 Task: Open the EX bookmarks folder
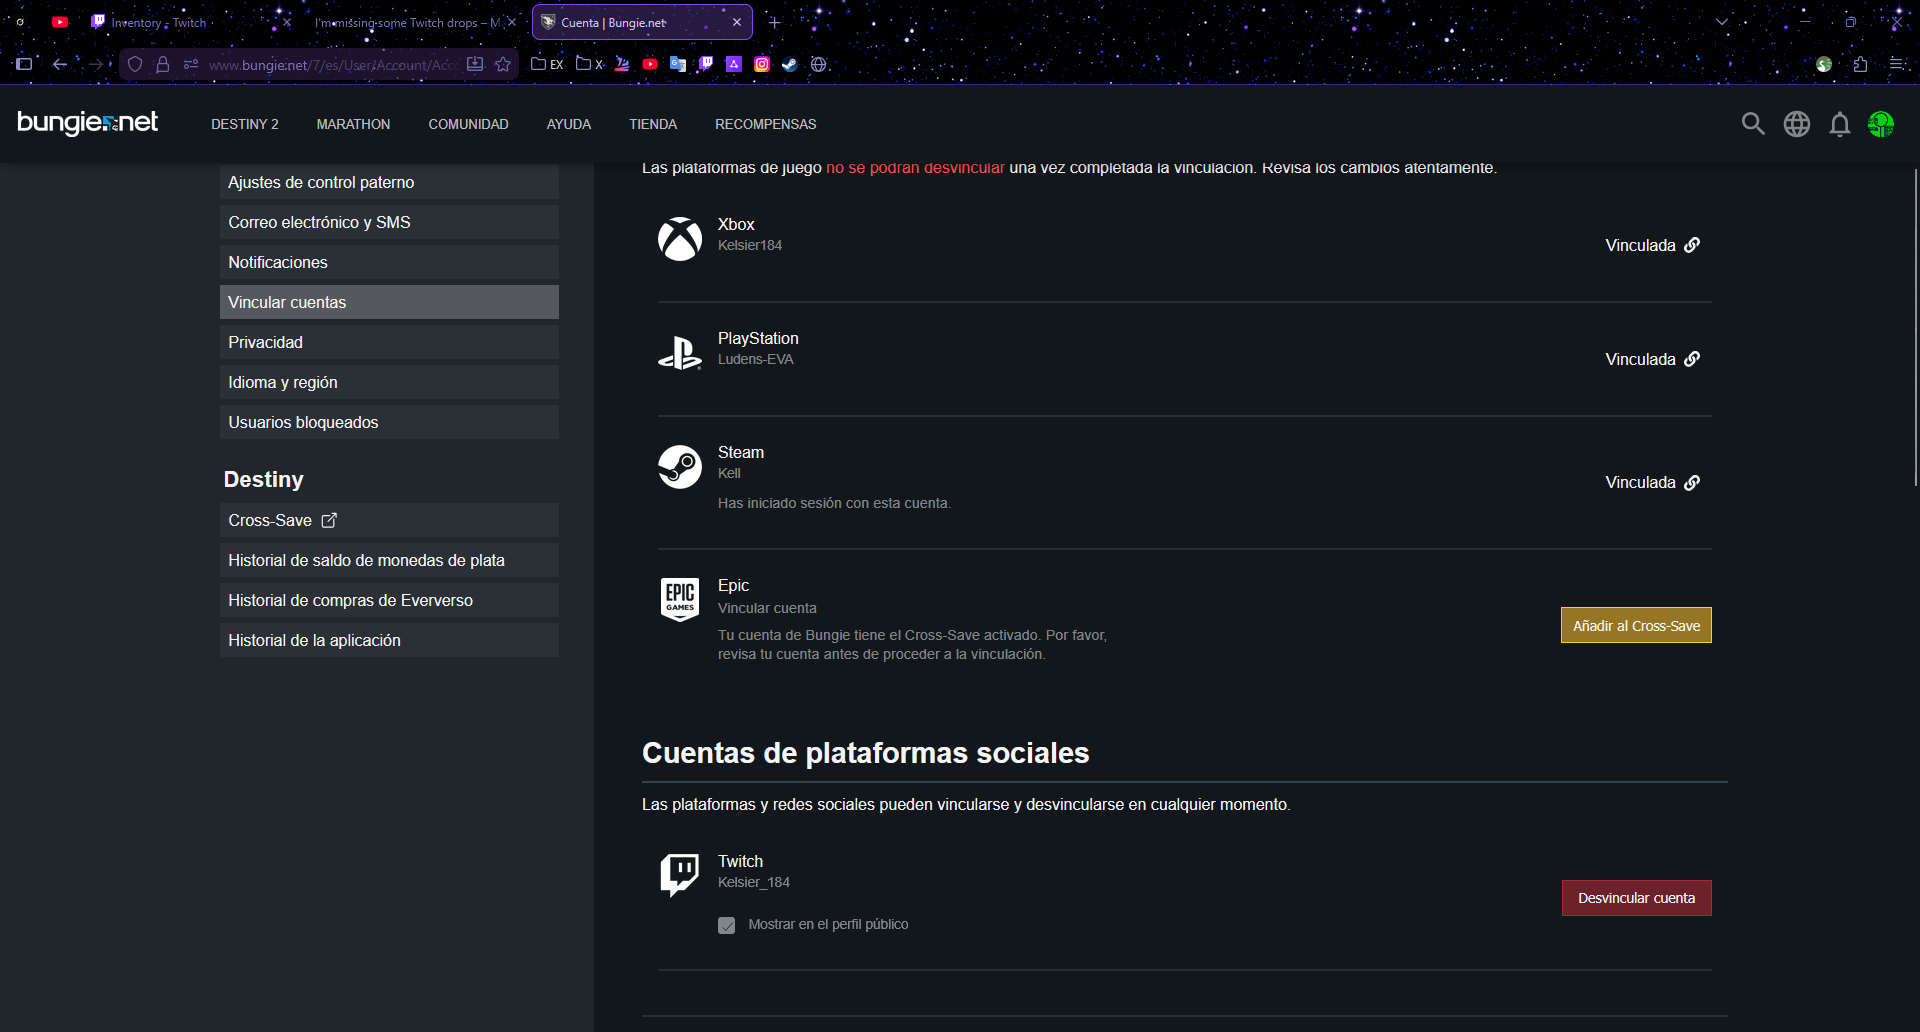547,64
